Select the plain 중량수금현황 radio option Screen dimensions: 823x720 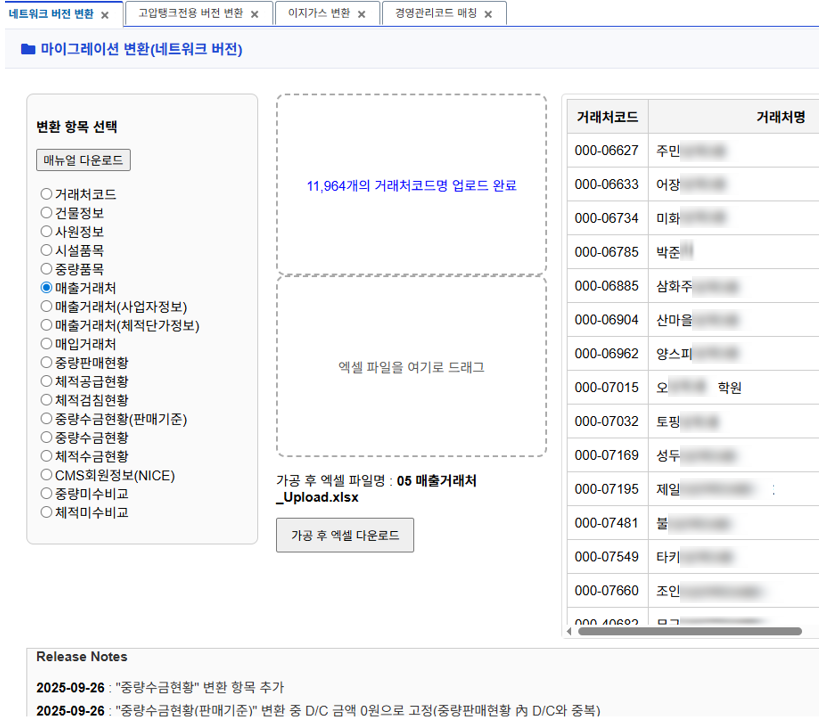click(46, 438)
